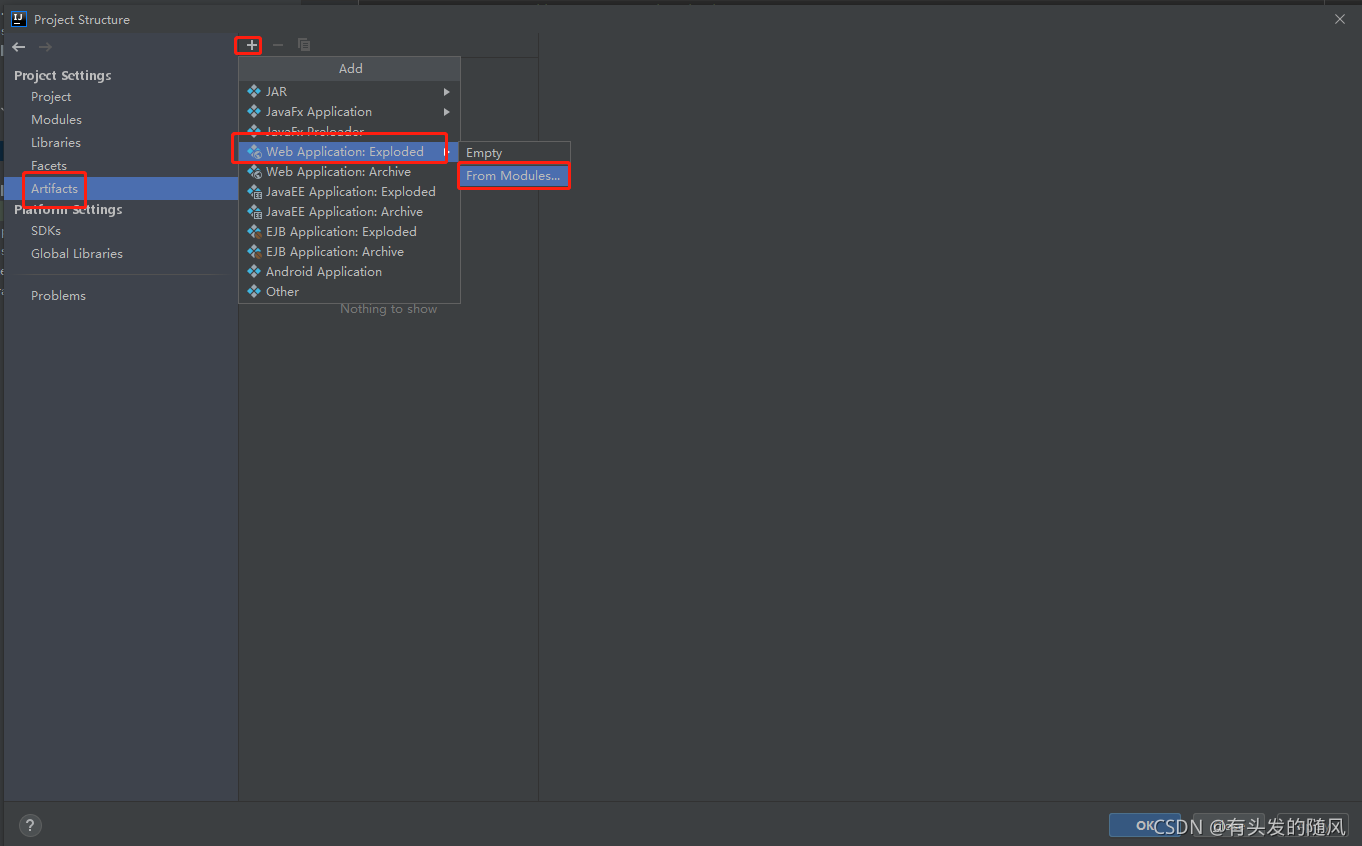Image resolution: width=1362 pixels, height=846 pixels.
Task: Click the OK button
Action: (1145, 826)
